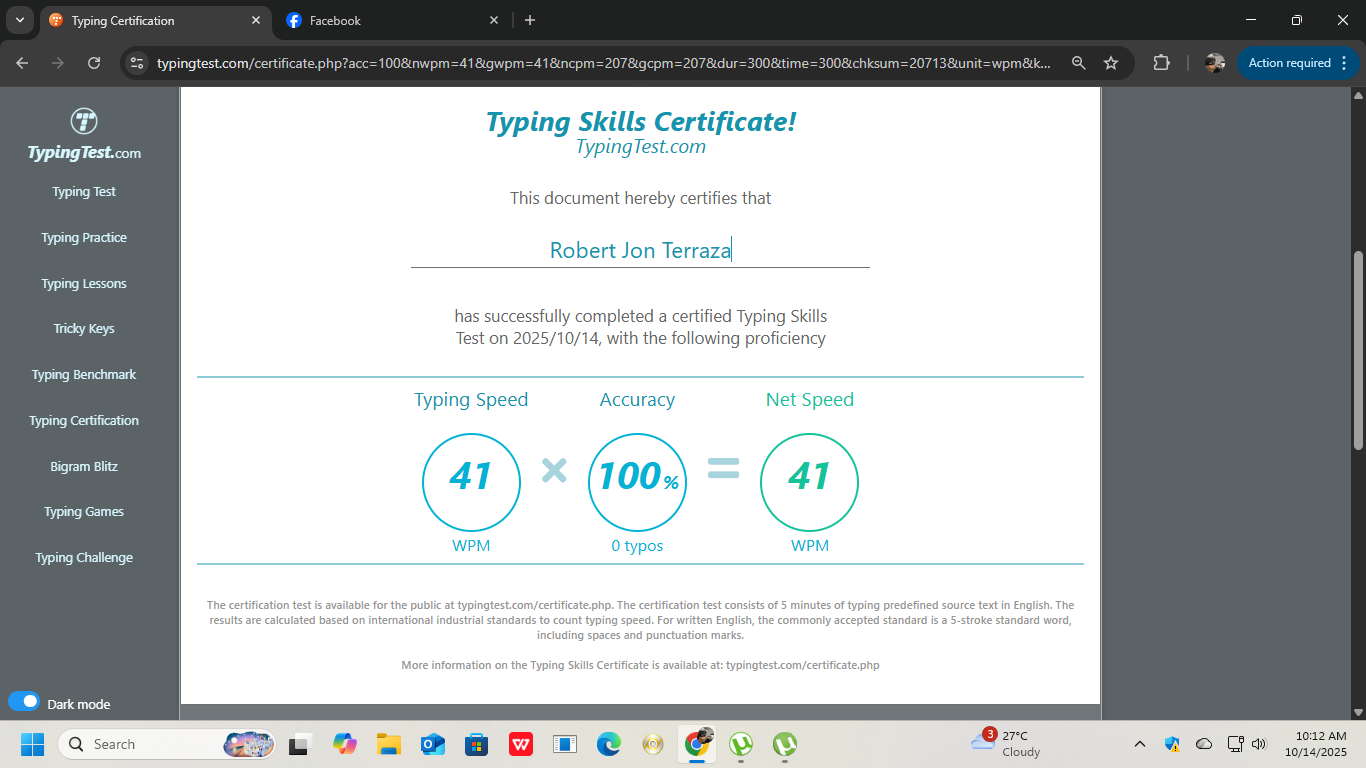The width and height of the screenshot is (1366, 768).
Task: Click the '0 typos' text
Action: coord(637,546)
